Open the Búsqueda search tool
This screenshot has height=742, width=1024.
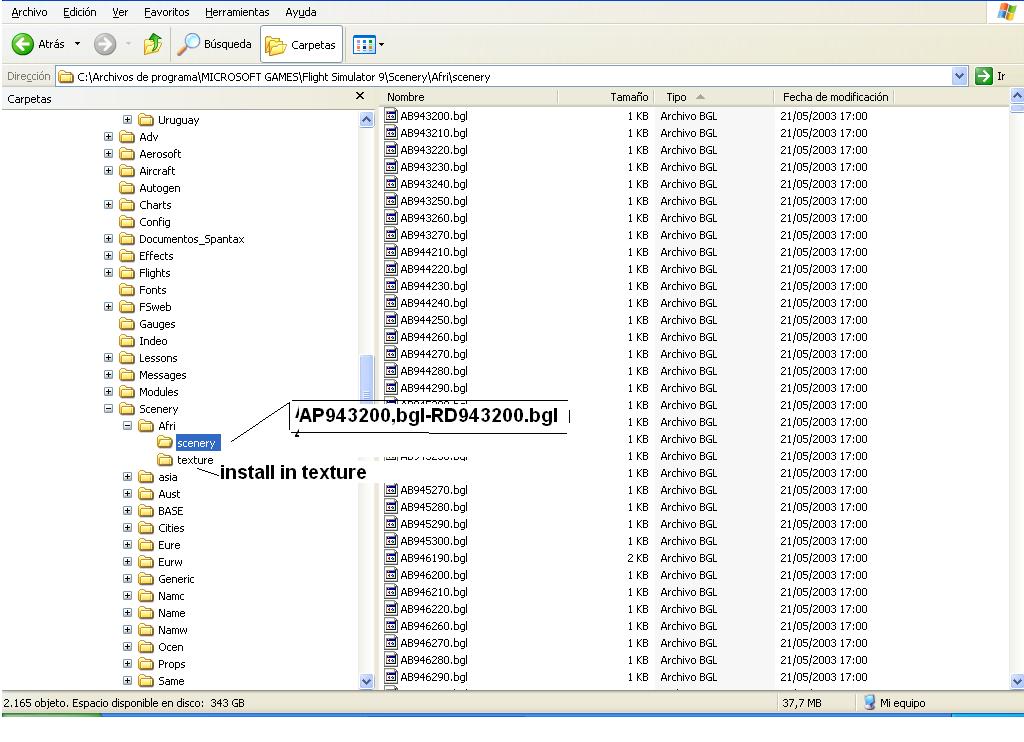[x=215, y=44]
